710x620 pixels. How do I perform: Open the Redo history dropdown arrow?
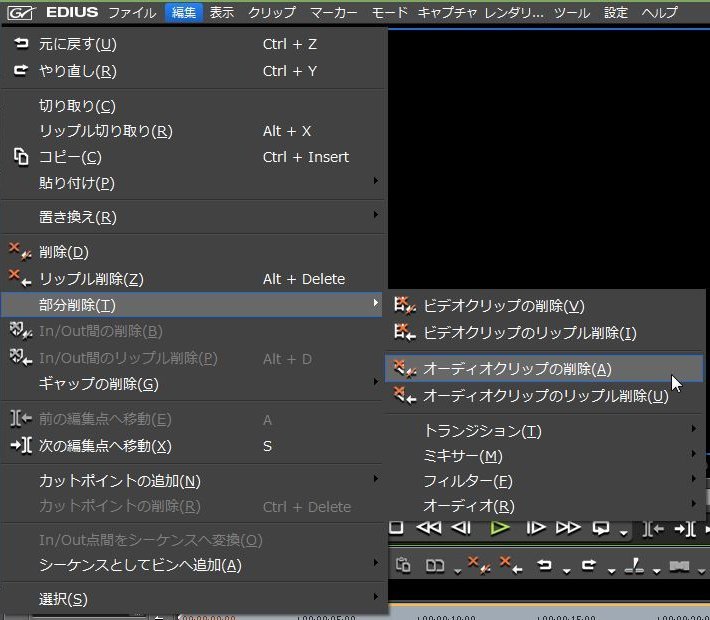[x=611, y=571]
